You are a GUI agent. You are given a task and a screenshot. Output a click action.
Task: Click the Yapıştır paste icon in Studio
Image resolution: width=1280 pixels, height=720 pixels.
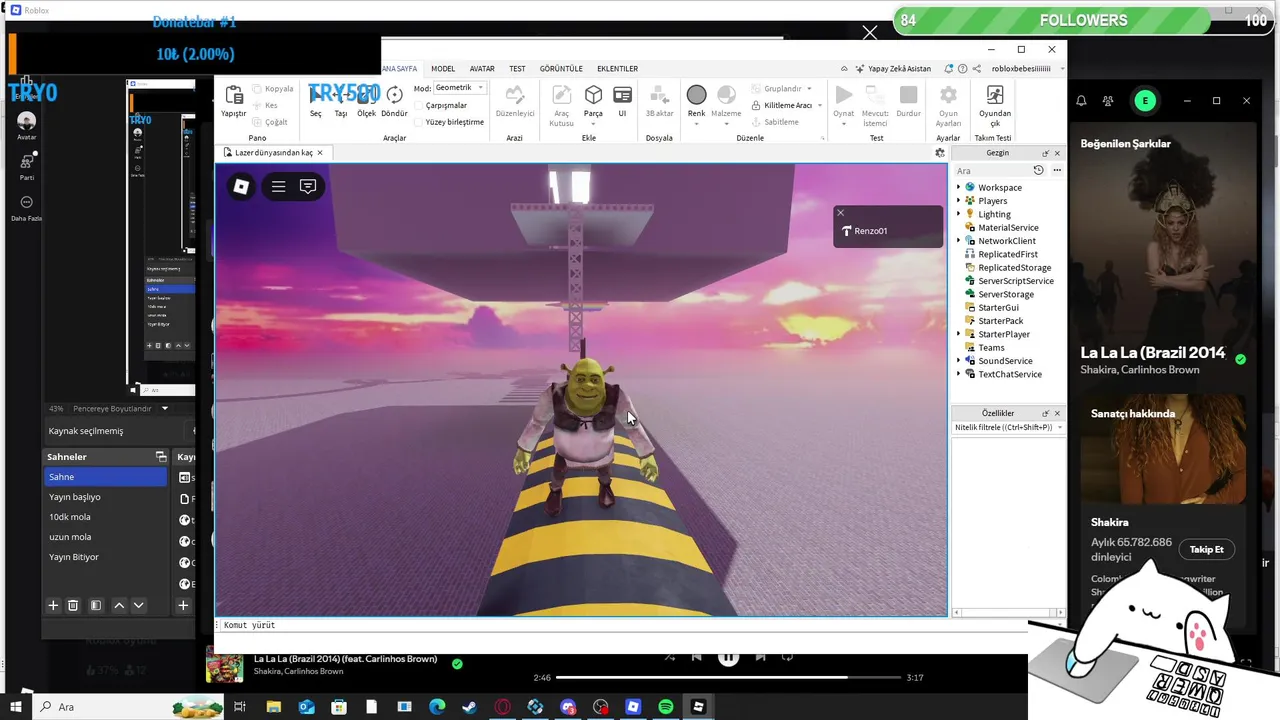[233, 95]
